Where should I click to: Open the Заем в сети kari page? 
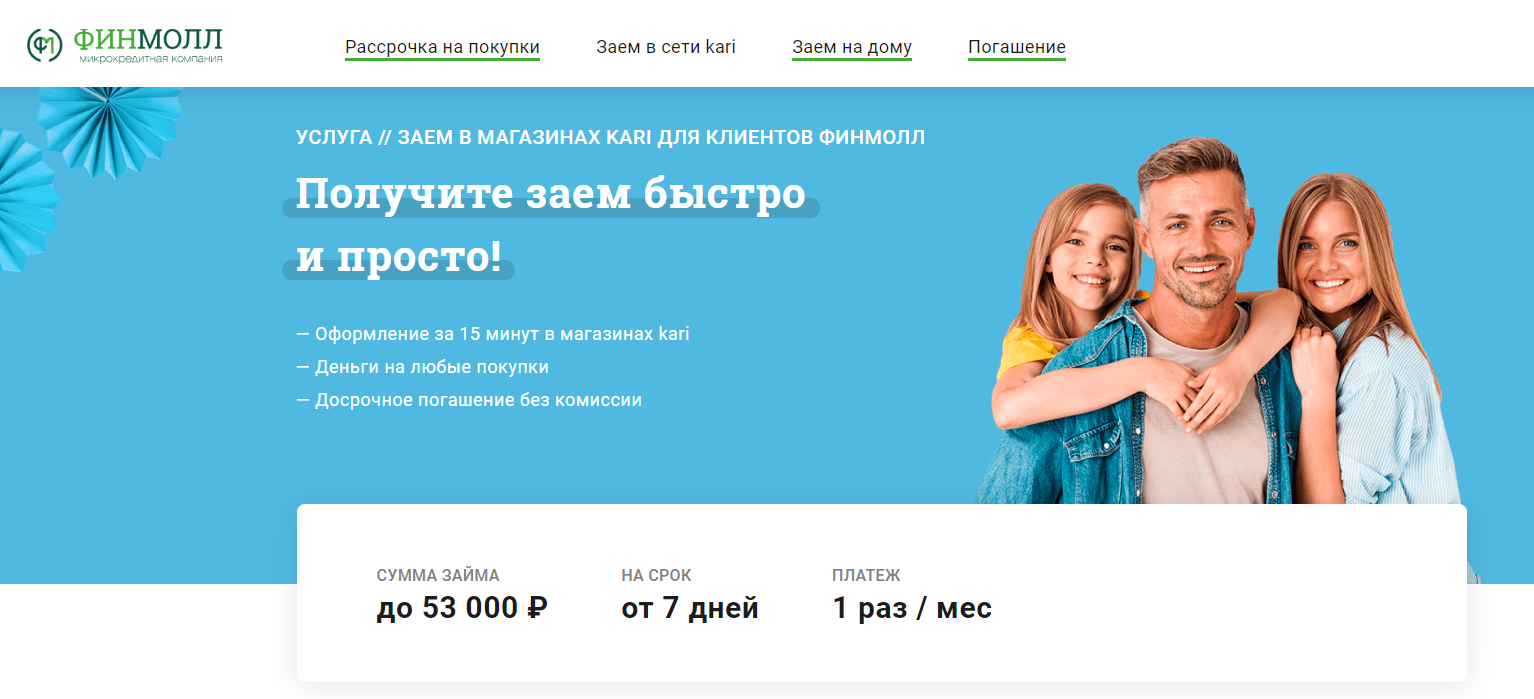666,47
